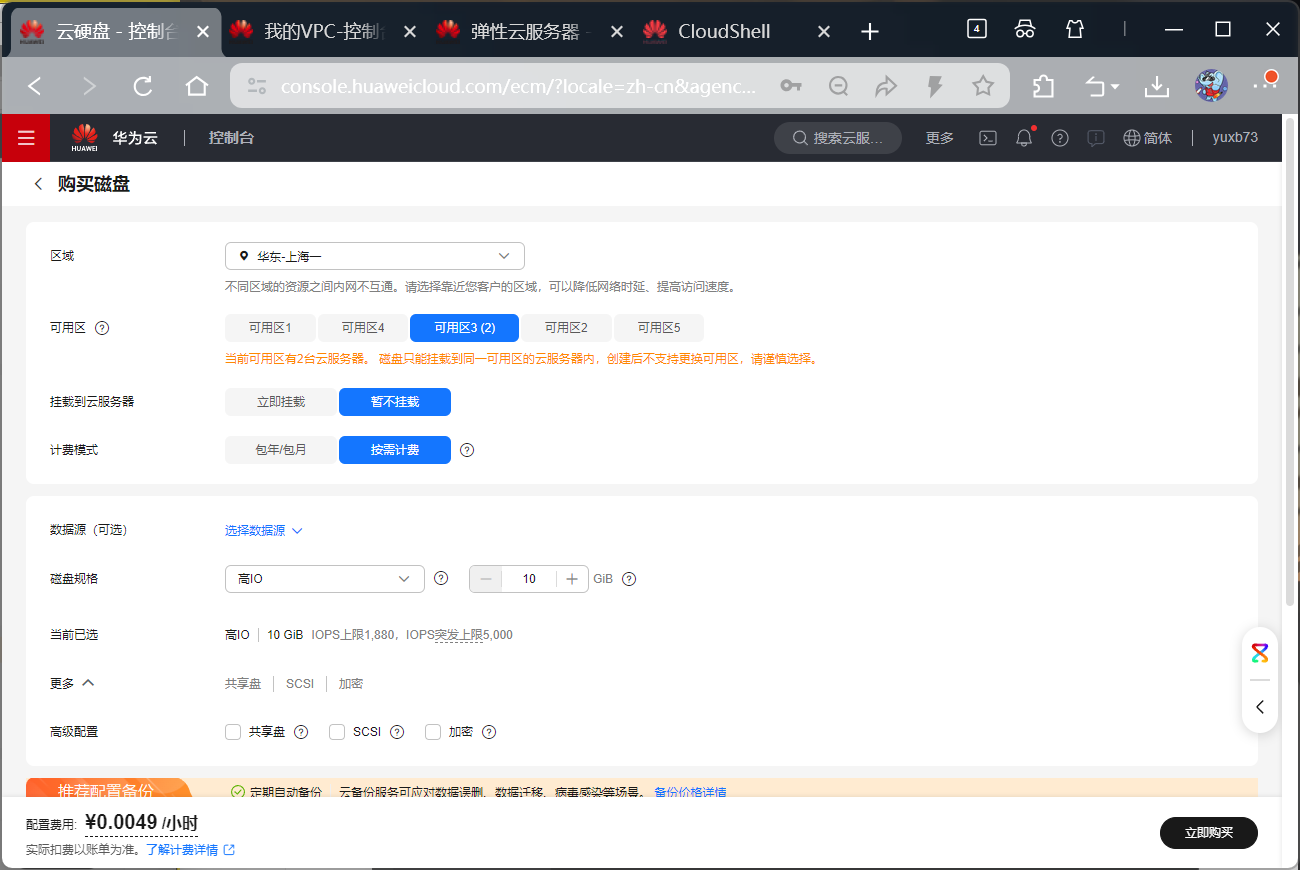Check the 共享盘 checkbox
This screenshot has width=1300, height=870.
point(233,732)
